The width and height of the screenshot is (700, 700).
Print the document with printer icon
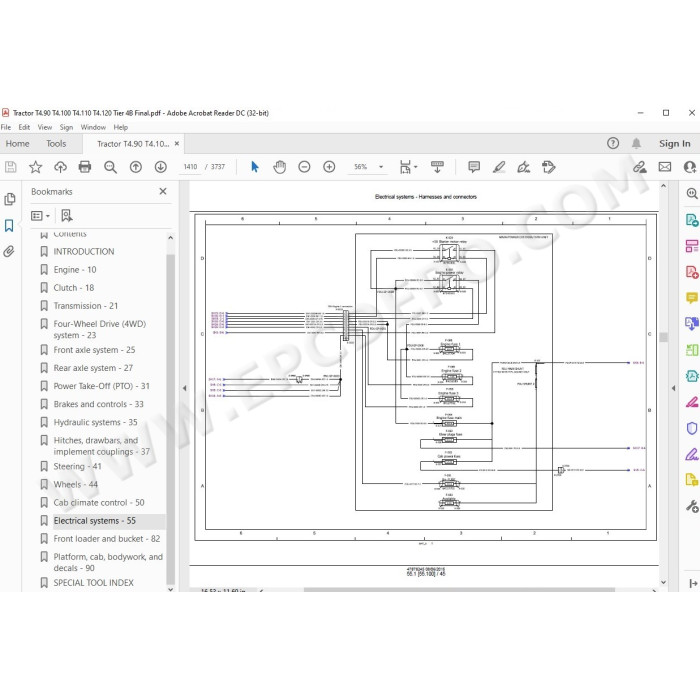pos(85,167)
